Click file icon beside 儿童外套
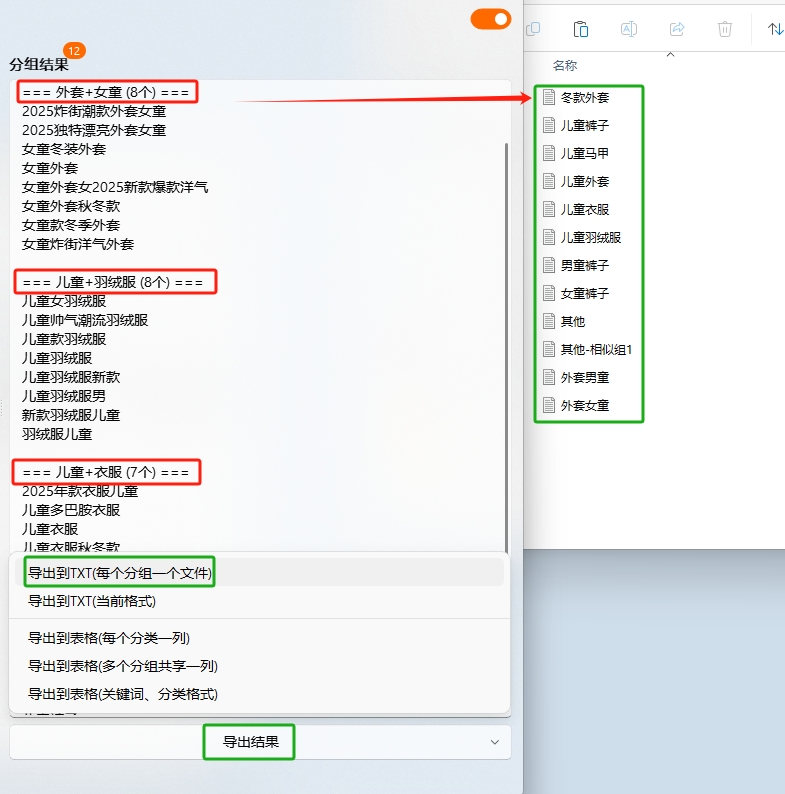The image size is (785, 794). click(548, 181)
